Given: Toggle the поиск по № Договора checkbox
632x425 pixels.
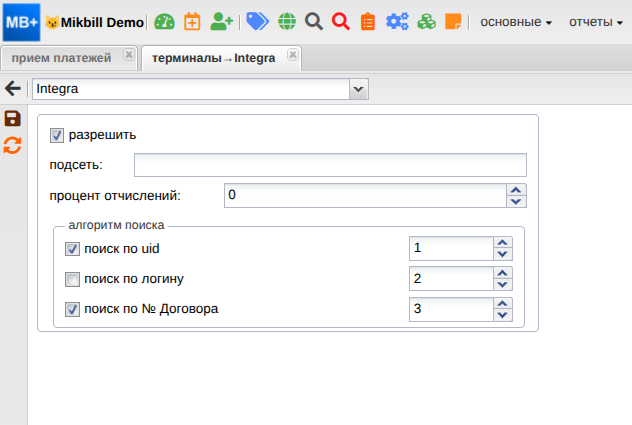Looking at the screenshot, I should [x=72, y=310].
